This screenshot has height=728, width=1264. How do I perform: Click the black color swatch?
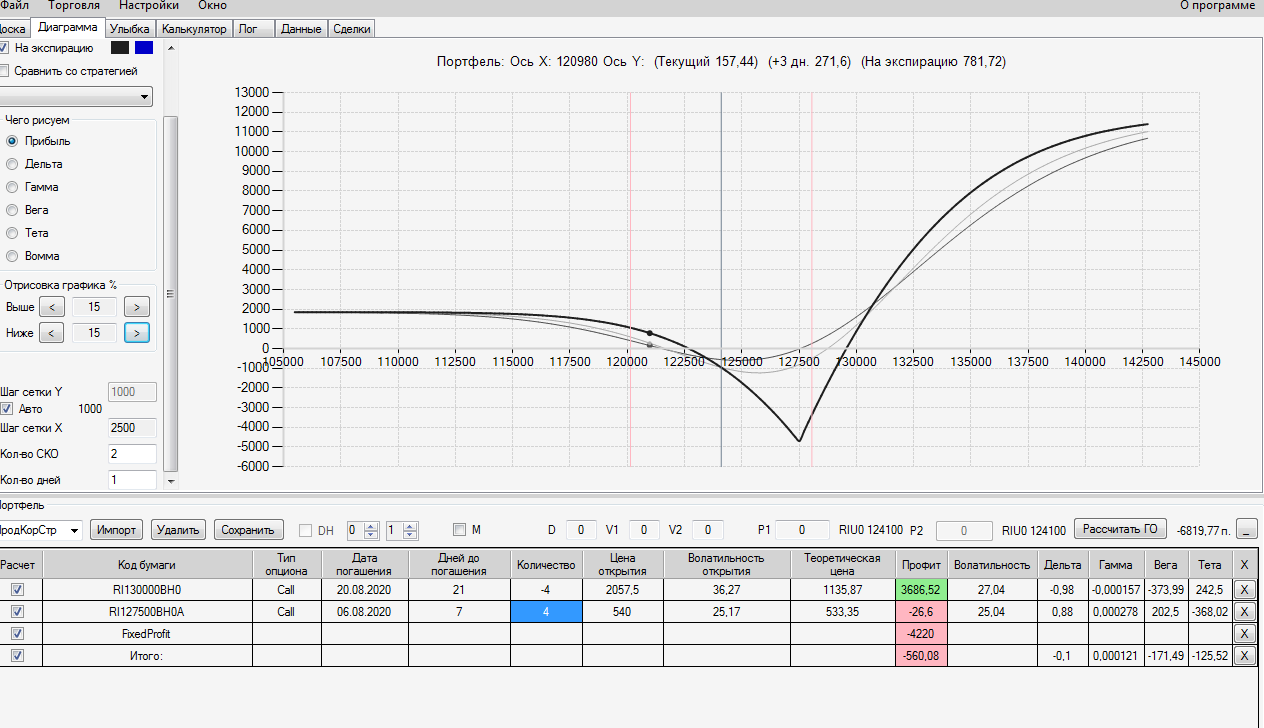[x=120, y=48]
